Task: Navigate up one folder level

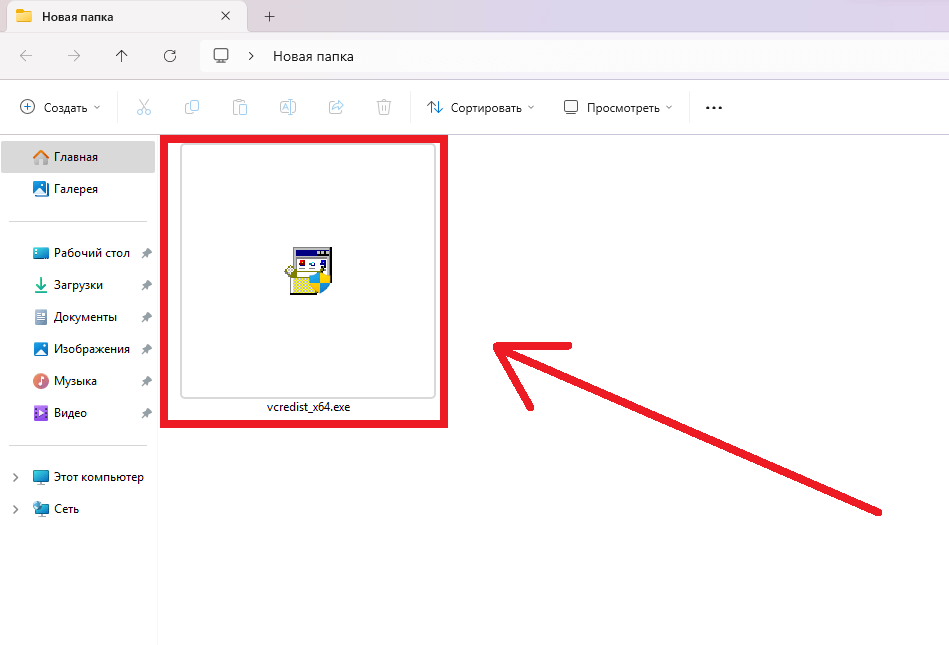Action: (122, 56)
